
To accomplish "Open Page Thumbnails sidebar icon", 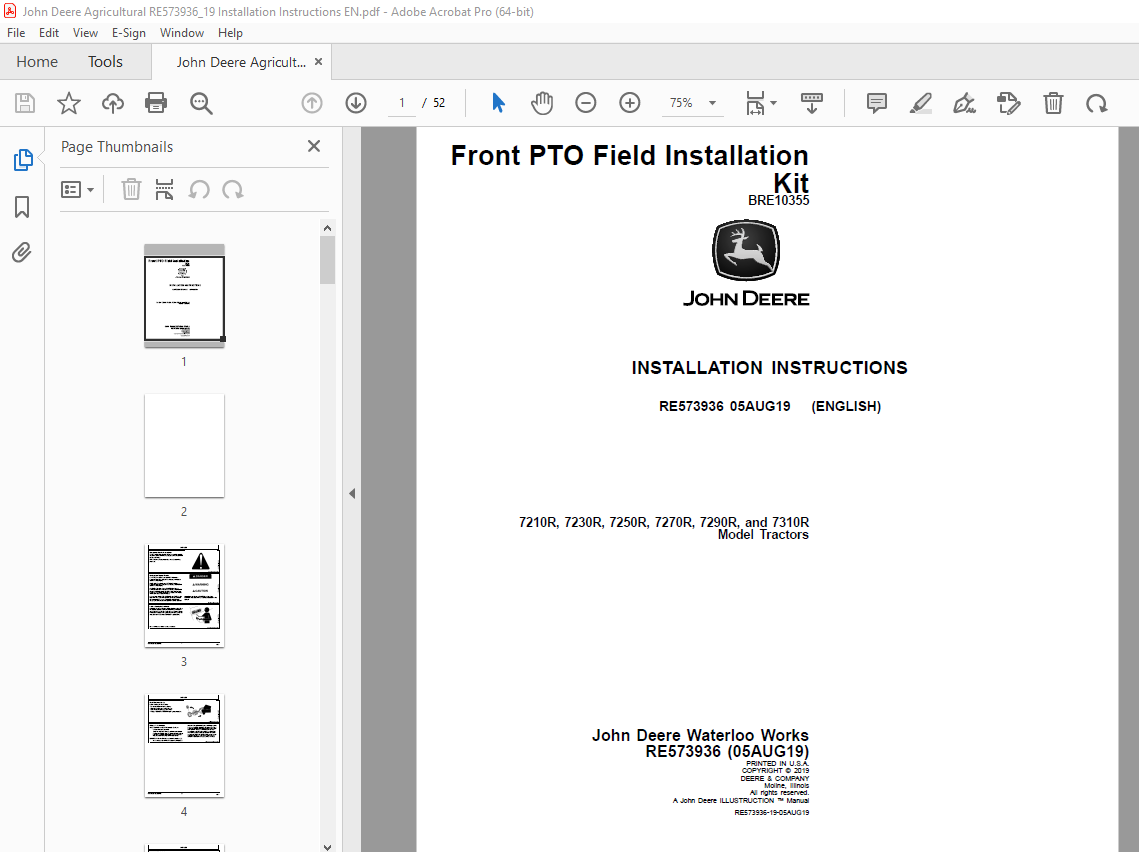I will point(23,161).
